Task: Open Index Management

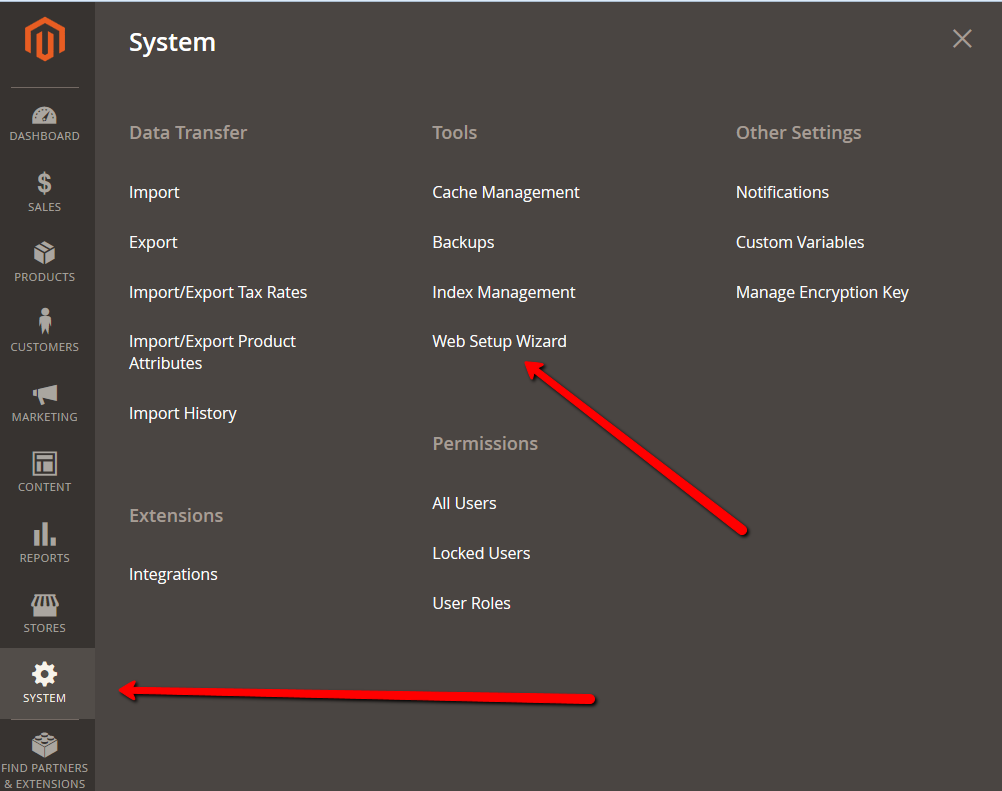Action: (x=504, y=292)
